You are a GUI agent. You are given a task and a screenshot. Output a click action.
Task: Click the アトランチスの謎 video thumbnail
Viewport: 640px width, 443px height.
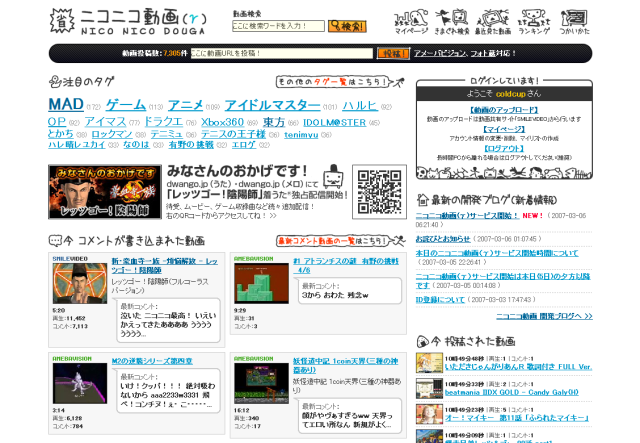[261, 283]
